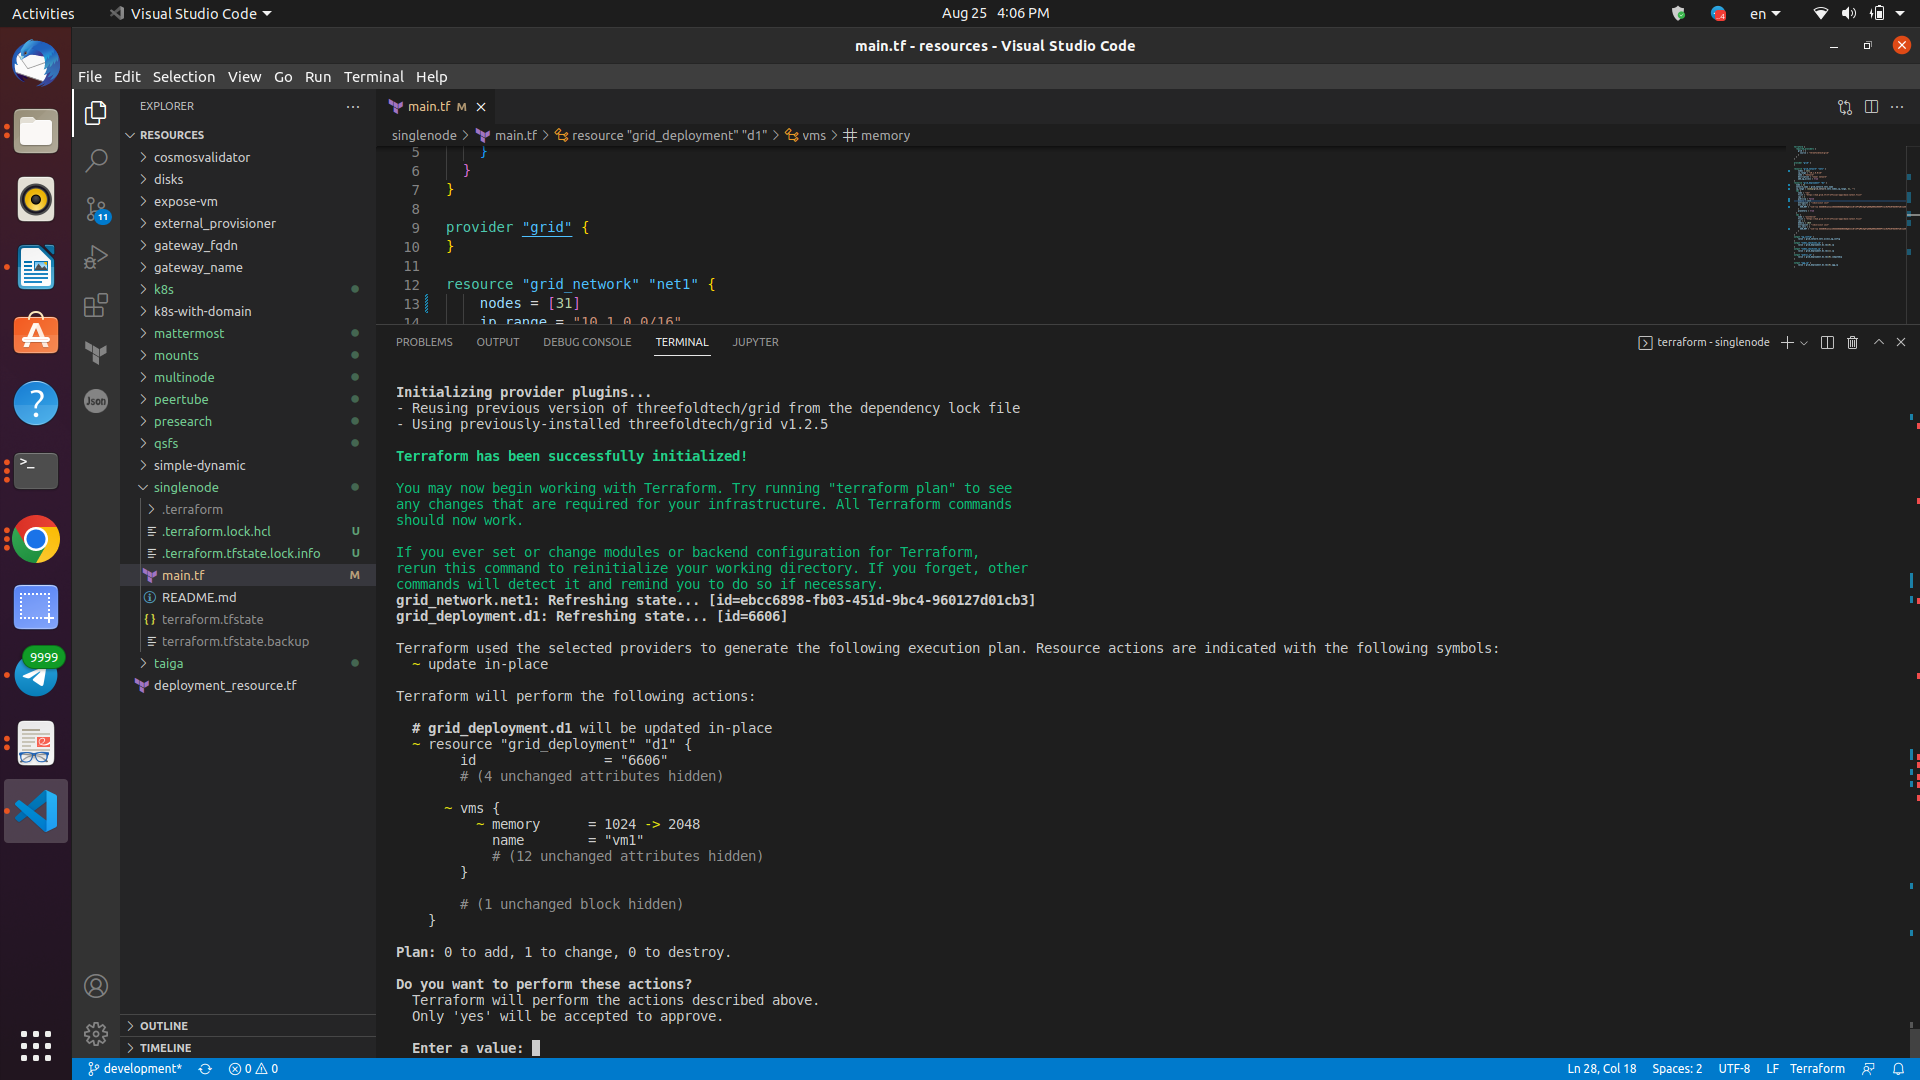Open the Manage gear in the activity bar
This screenshot has height=1080, width=1920.
point(96,1034)
